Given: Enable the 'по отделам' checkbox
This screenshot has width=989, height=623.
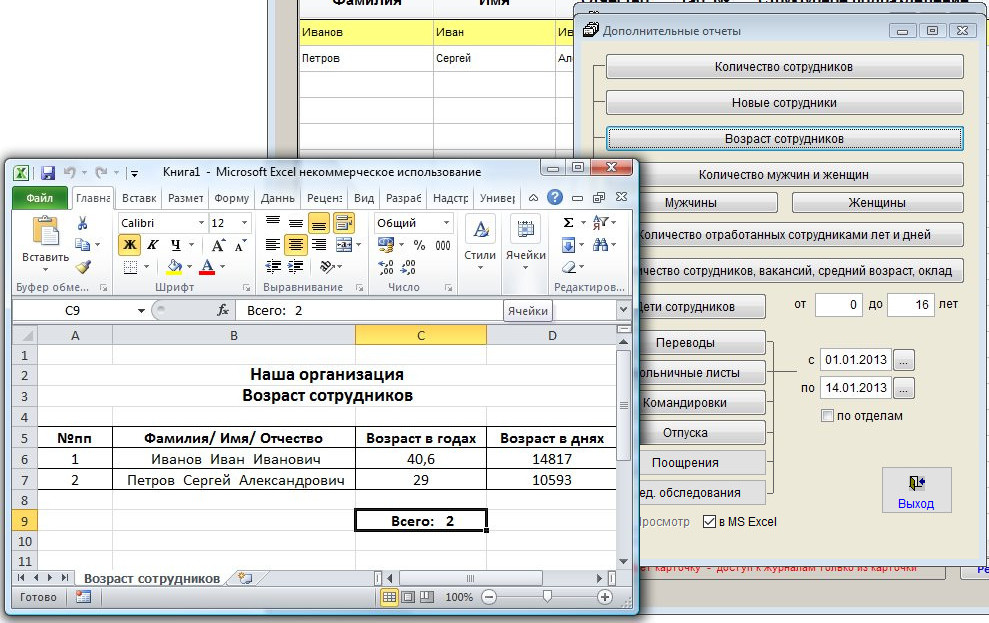Looking at the screenshot, I should pyautogui.click(x=827, y=415).
